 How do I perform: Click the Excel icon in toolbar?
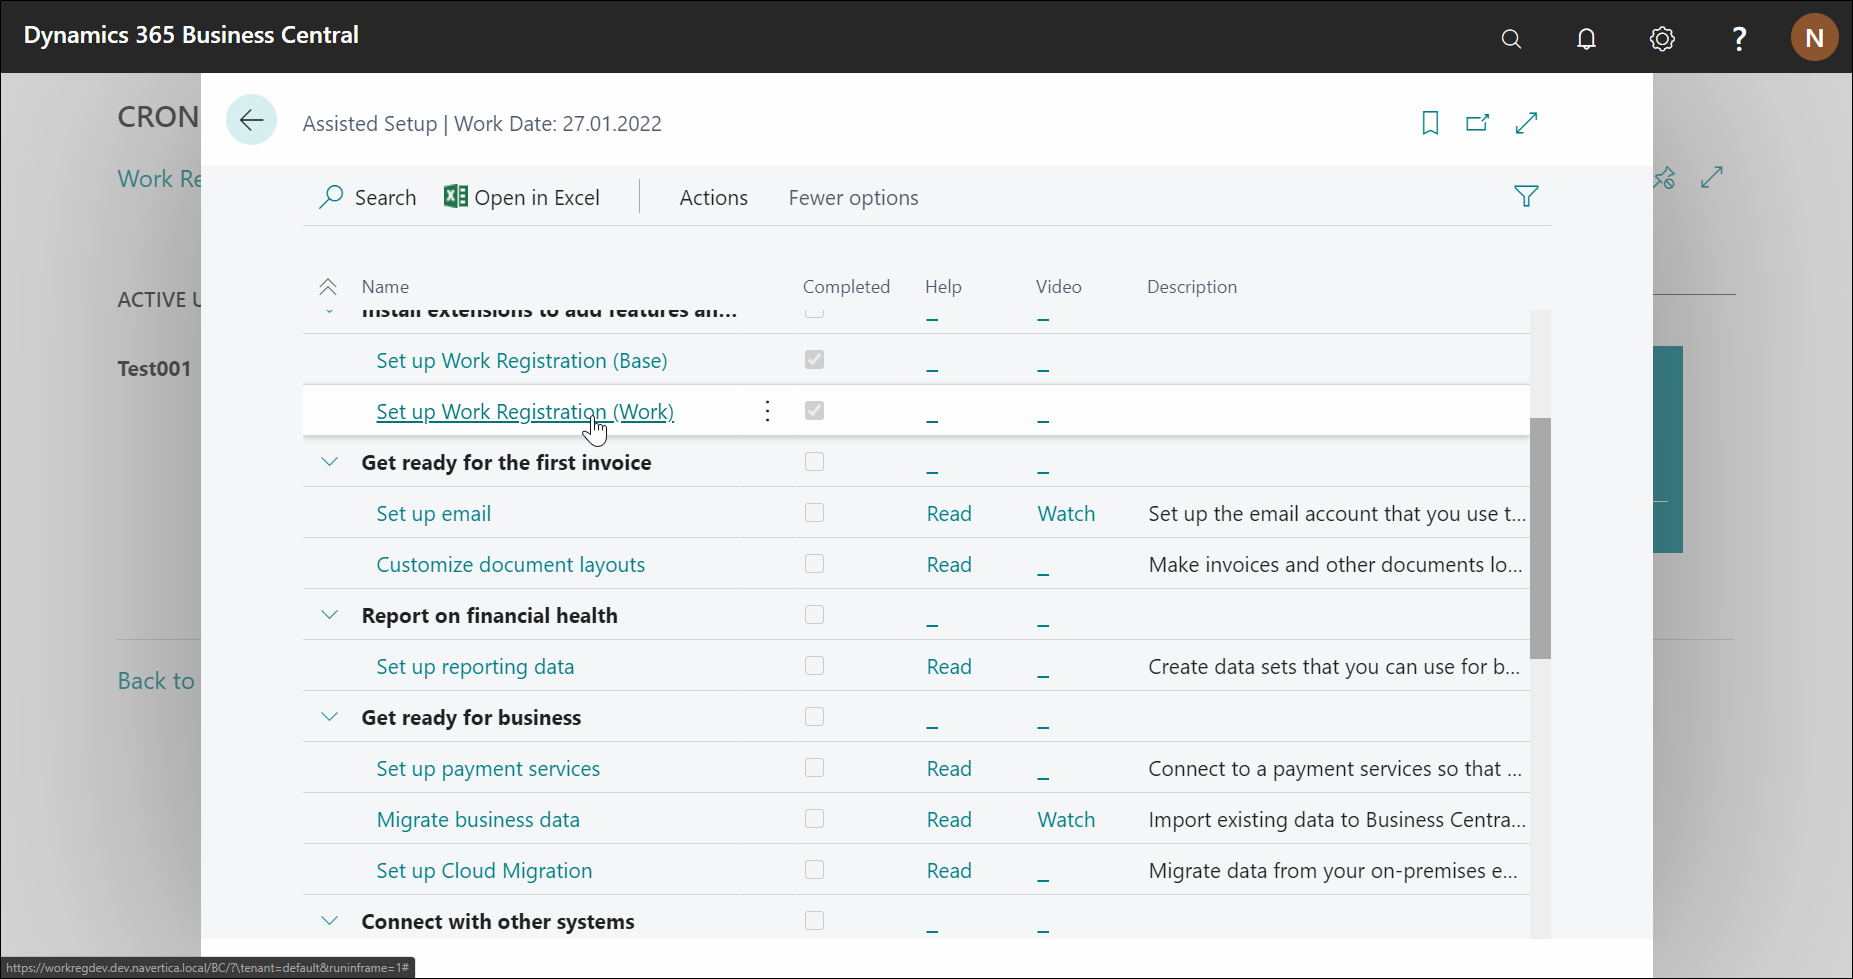click(455, 197)
